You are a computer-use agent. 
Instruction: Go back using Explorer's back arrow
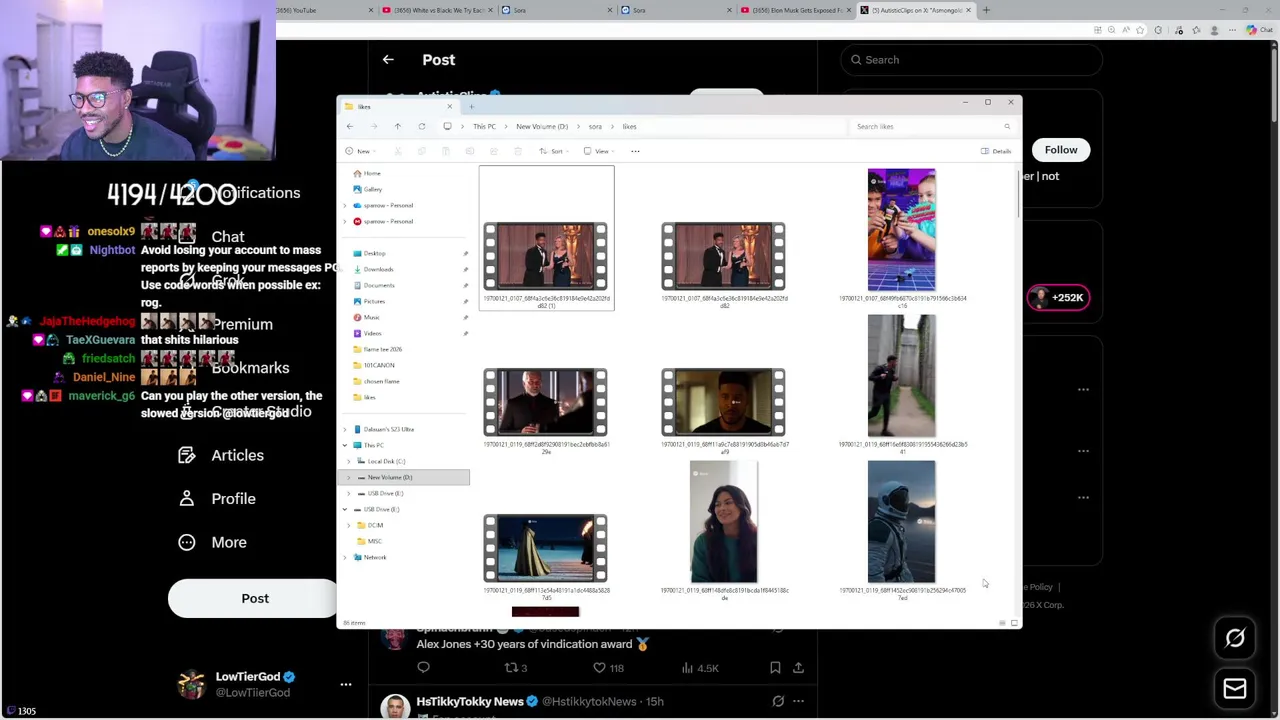coord(349,127)
